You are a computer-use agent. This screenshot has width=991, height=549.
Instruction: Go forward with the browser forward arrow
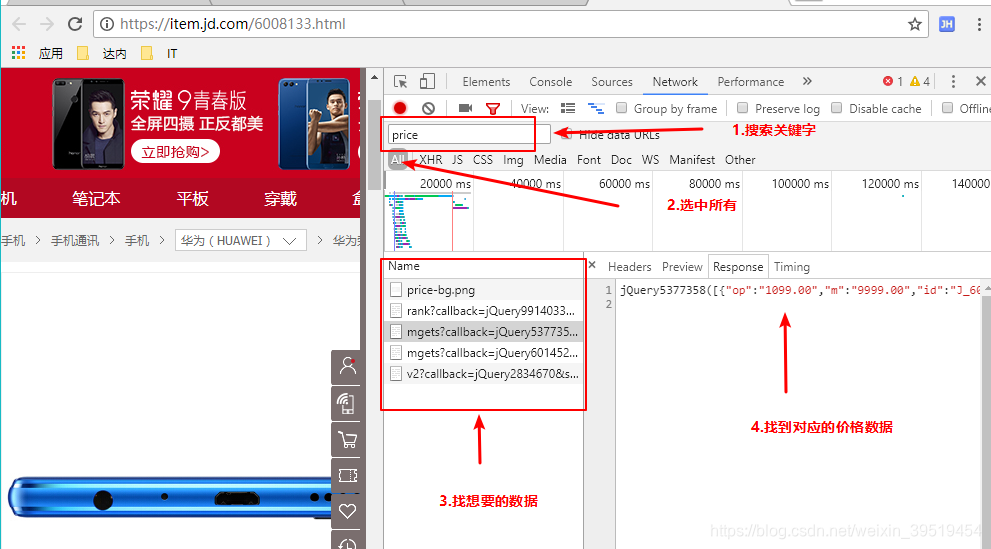click(x=47, y=24)
